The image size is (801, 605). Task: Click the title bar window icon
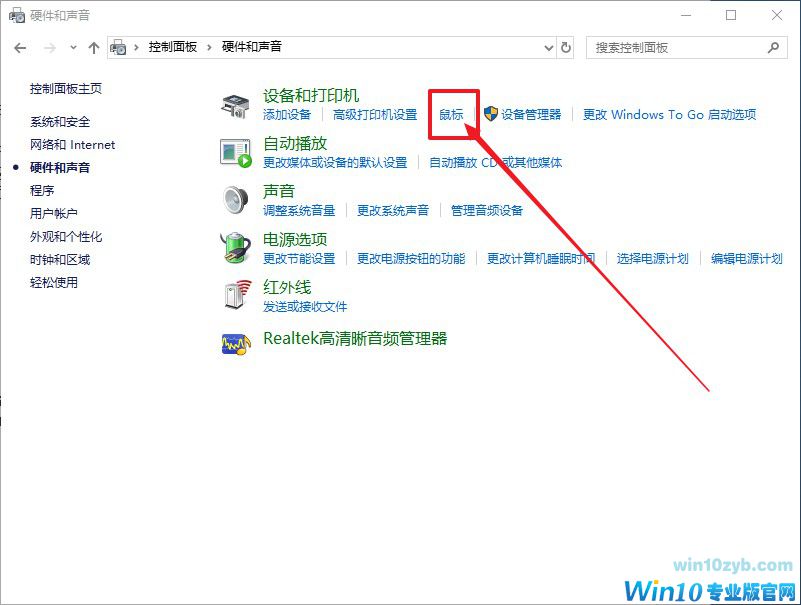pos(16,15)
